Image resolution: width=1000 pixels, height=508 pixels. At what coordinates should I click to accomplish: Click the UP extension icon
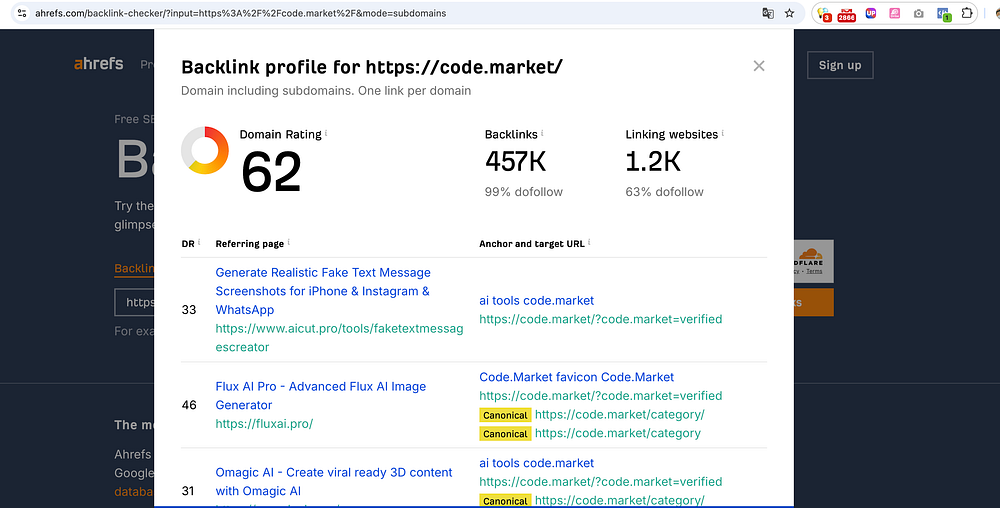point(871,14)
